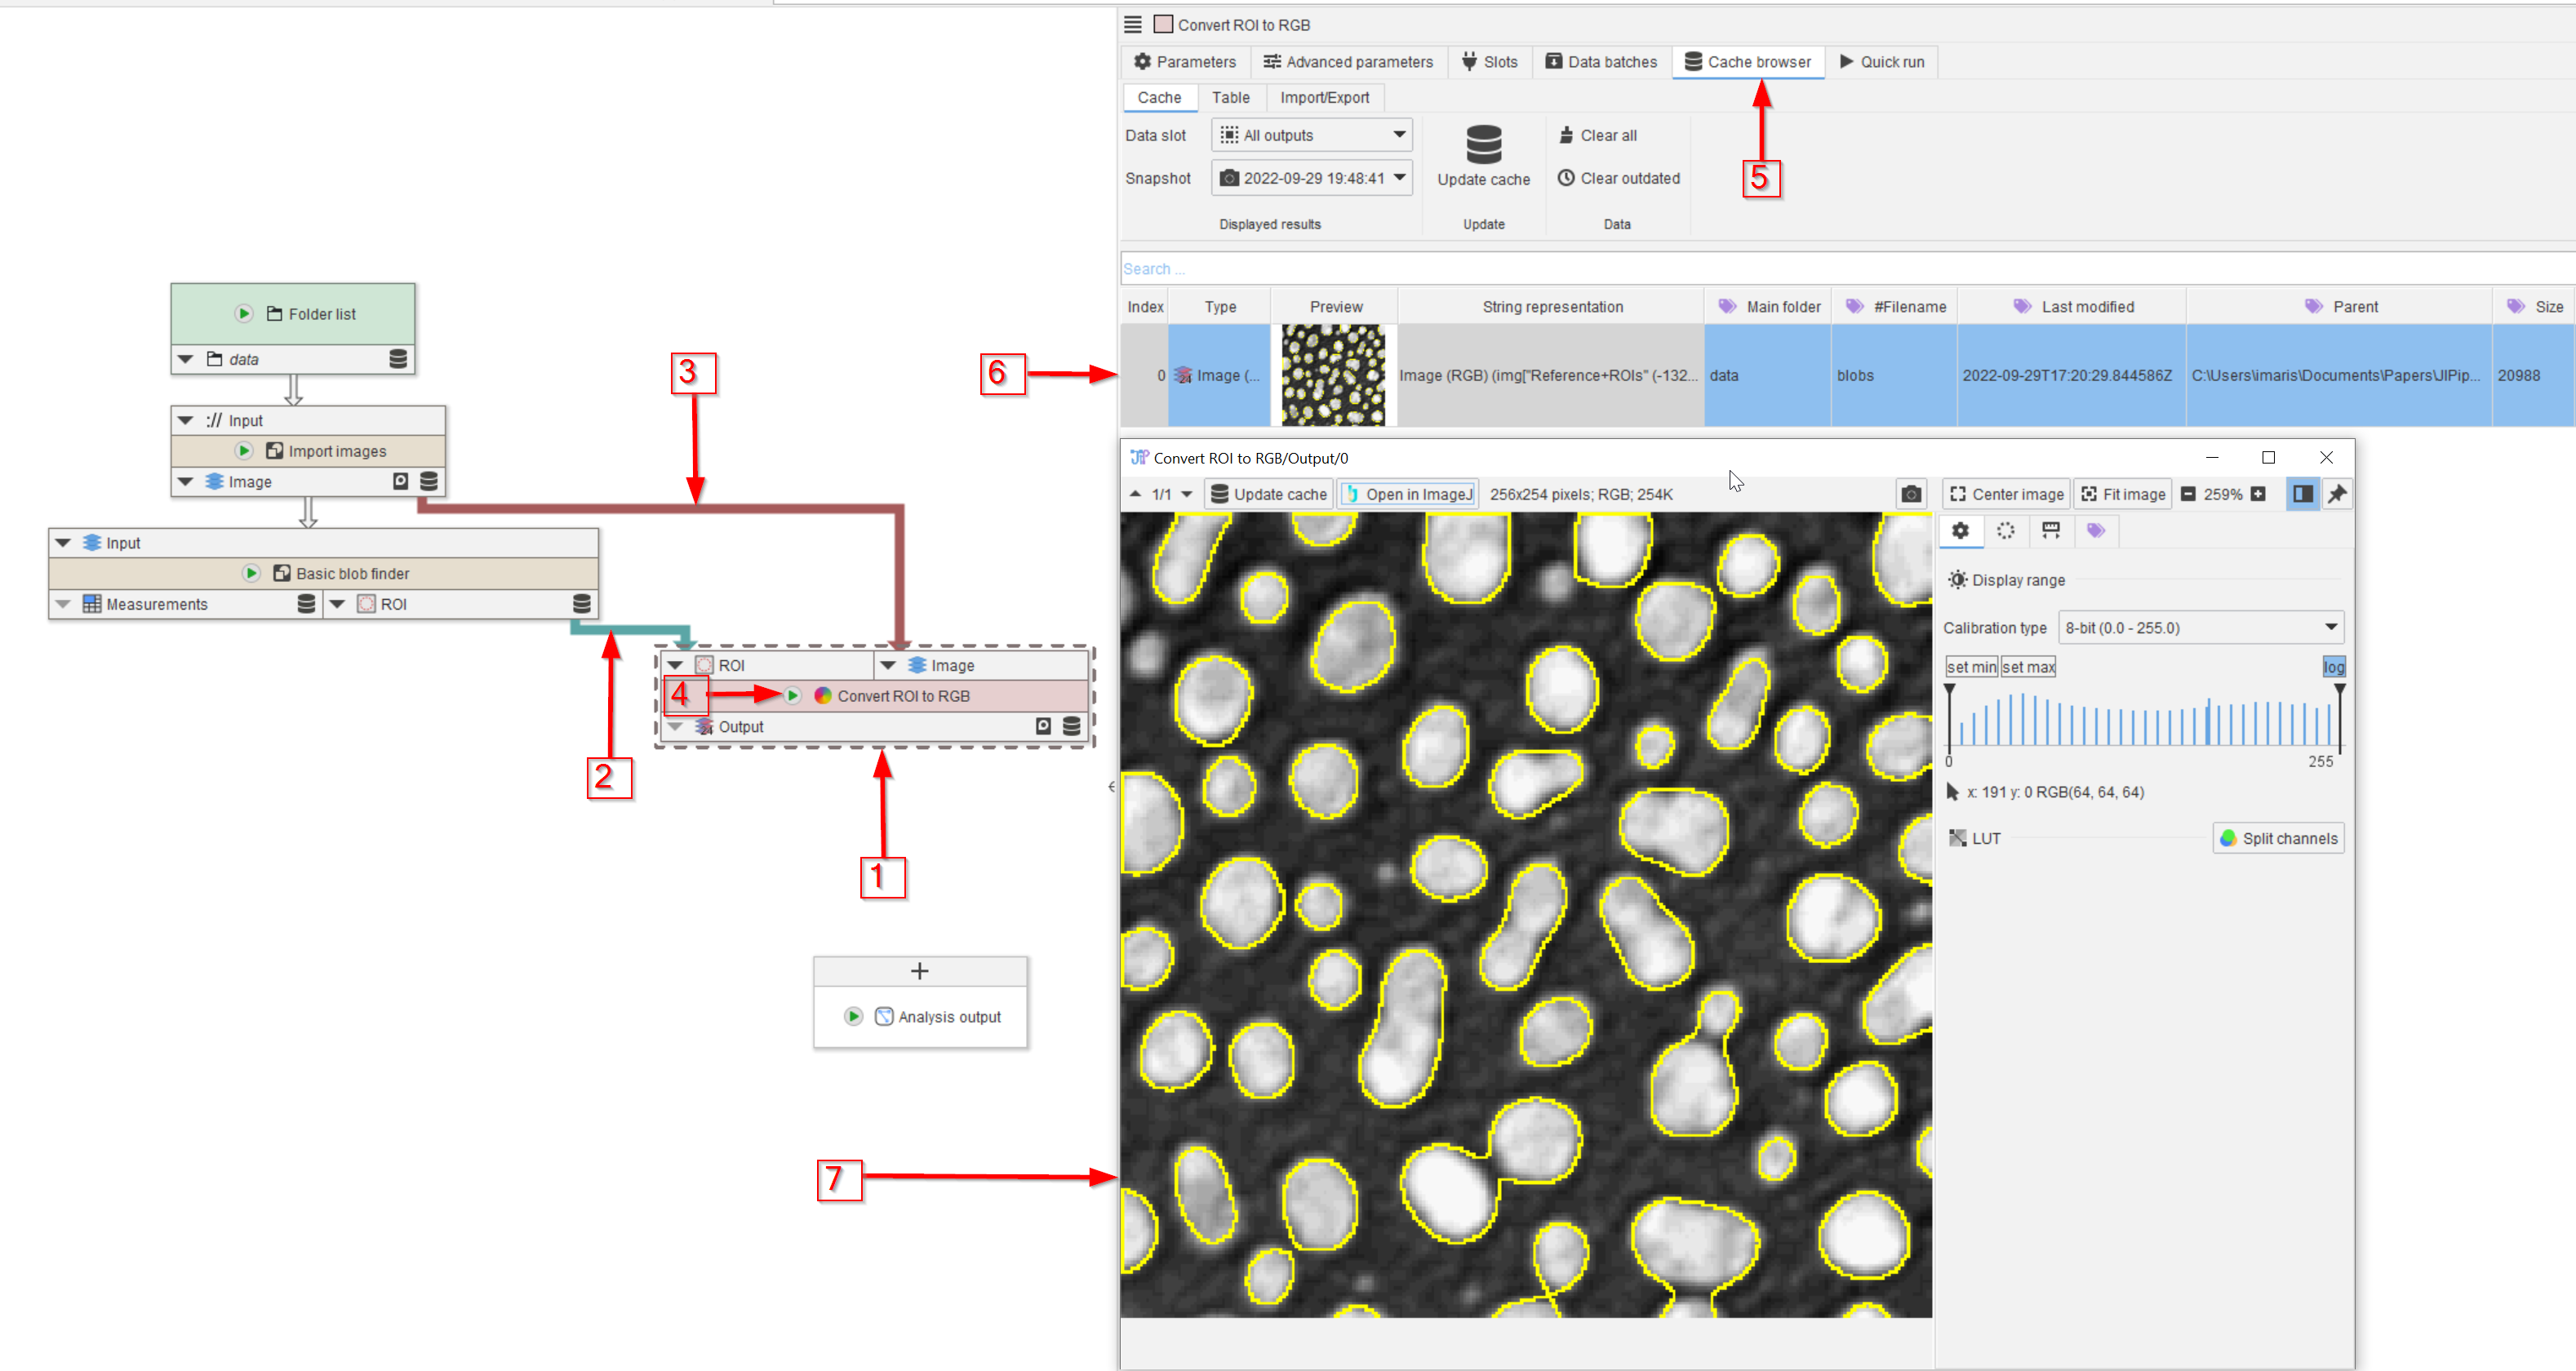Screen dimensions: 2576x1371
Task: Zoom out with the minus icon beside 259%
Action: click(x=2188, y=494)
